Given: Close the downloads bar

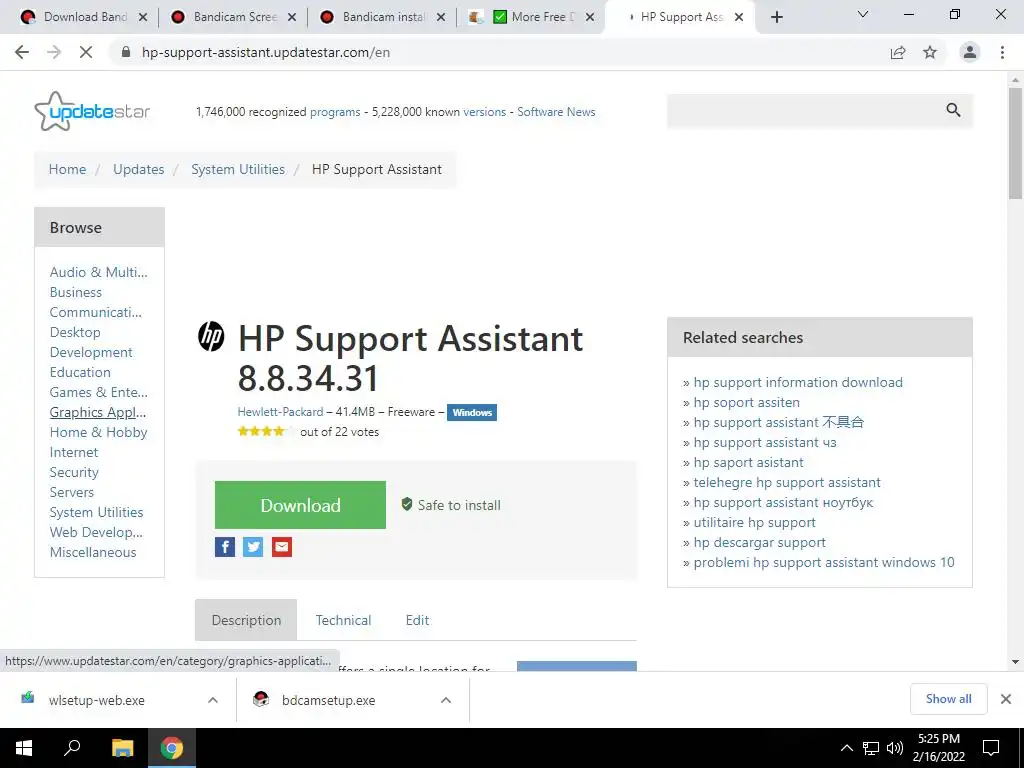Looking at the screenshot, I should [1006, 699].
